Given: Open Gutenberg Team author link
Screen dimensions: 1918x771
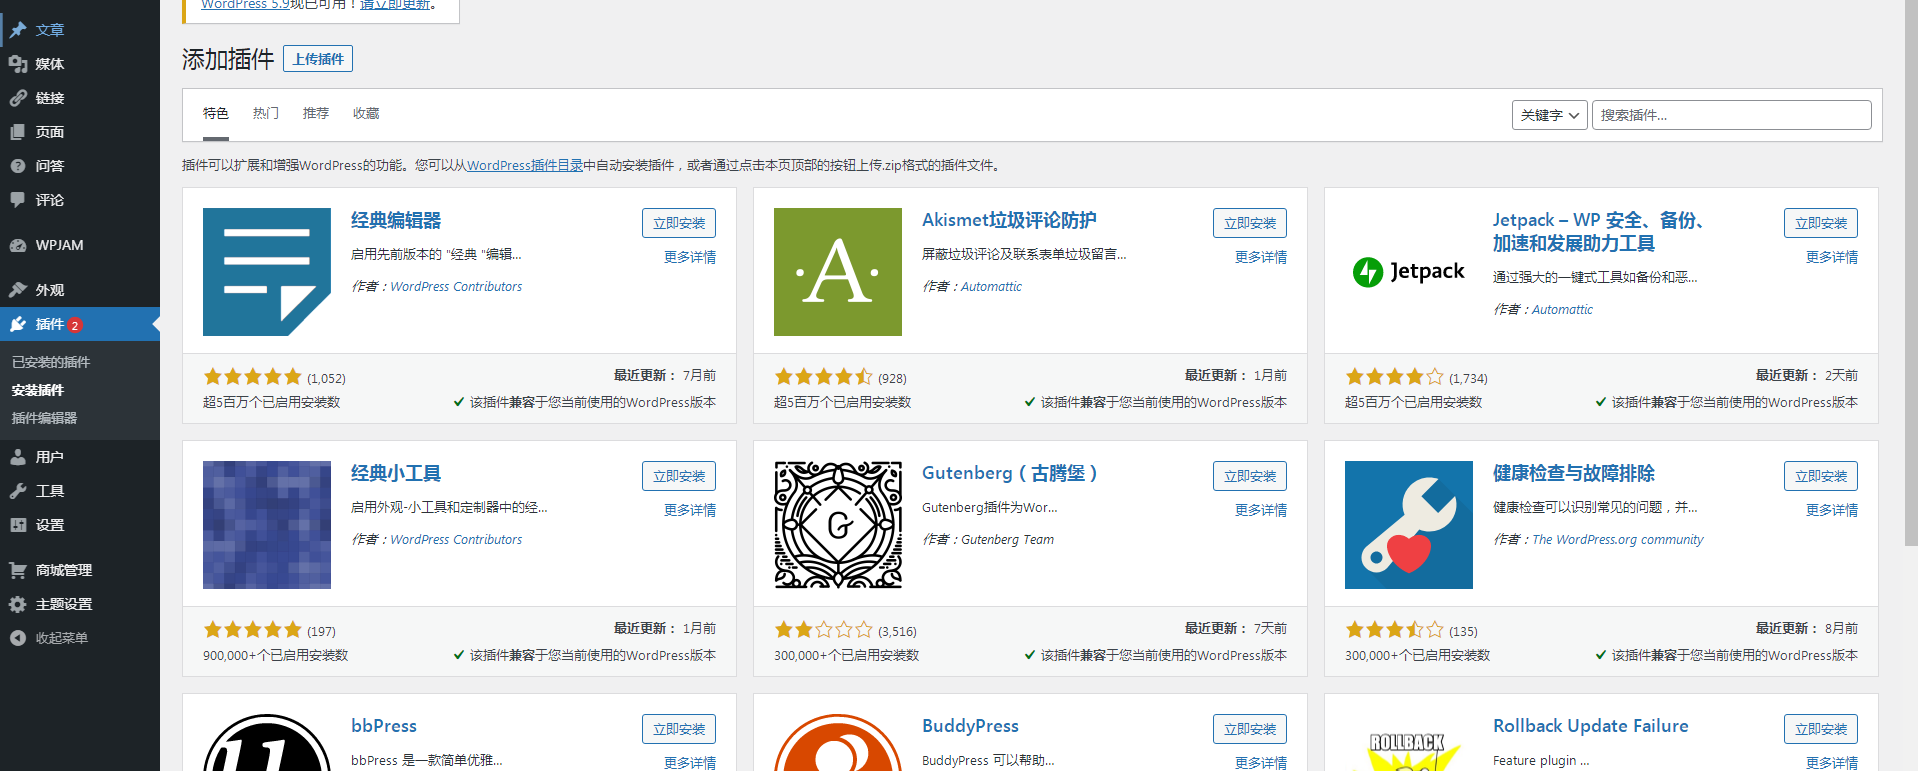Looking at the screenshot, I should pos(1007,539).
